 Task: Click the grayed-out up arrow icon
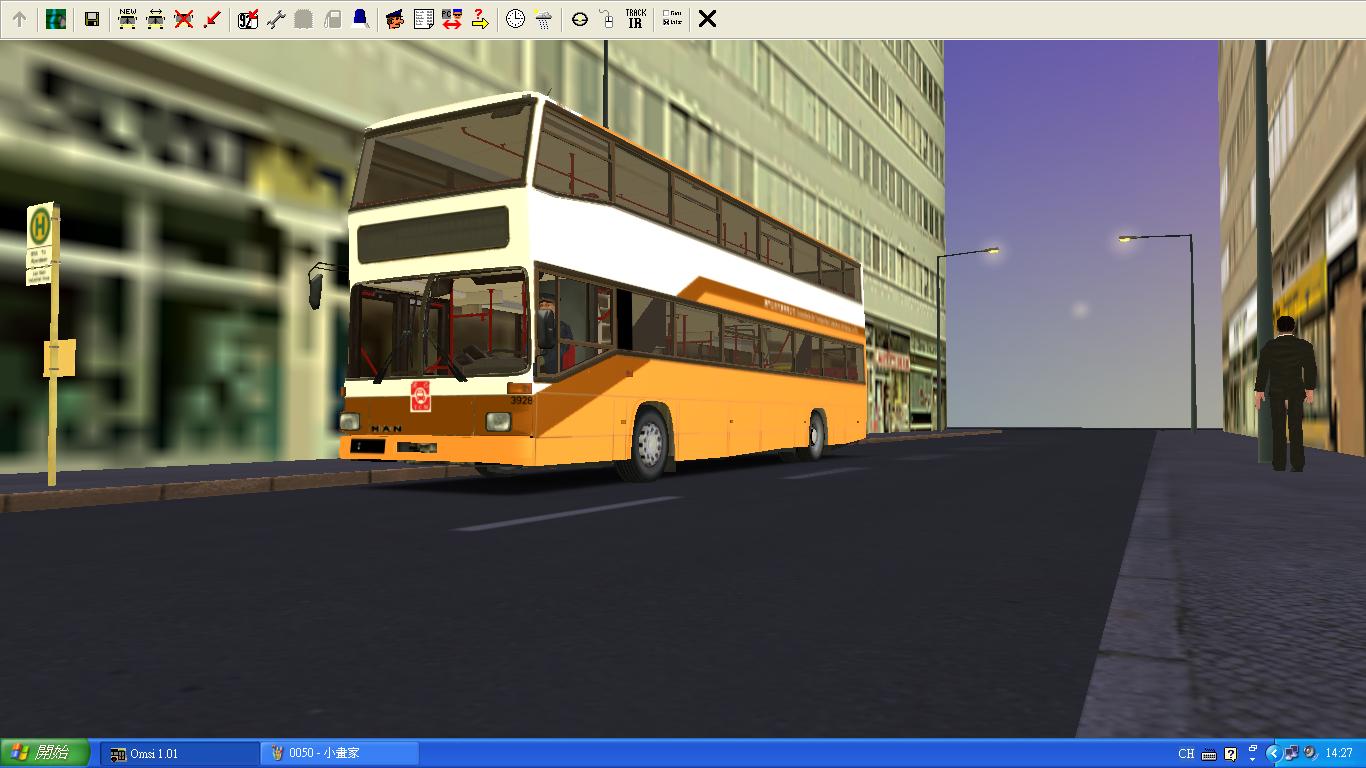click(x=19, y=19)
